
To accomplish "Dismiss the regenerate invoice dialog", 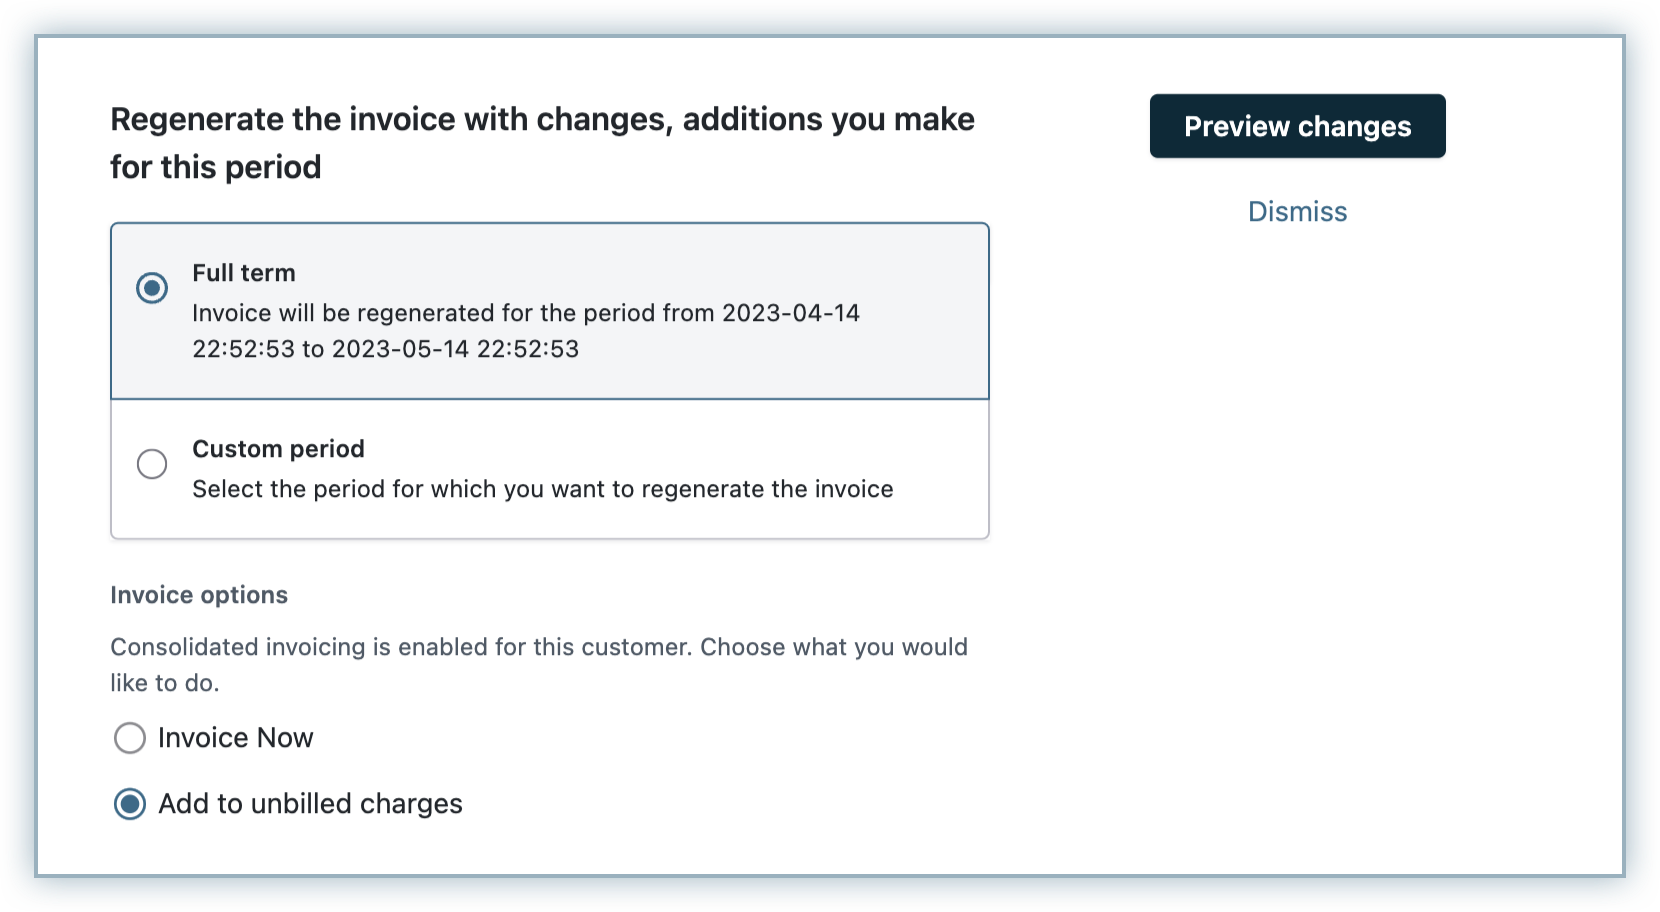I will [x=1297, y=212].
